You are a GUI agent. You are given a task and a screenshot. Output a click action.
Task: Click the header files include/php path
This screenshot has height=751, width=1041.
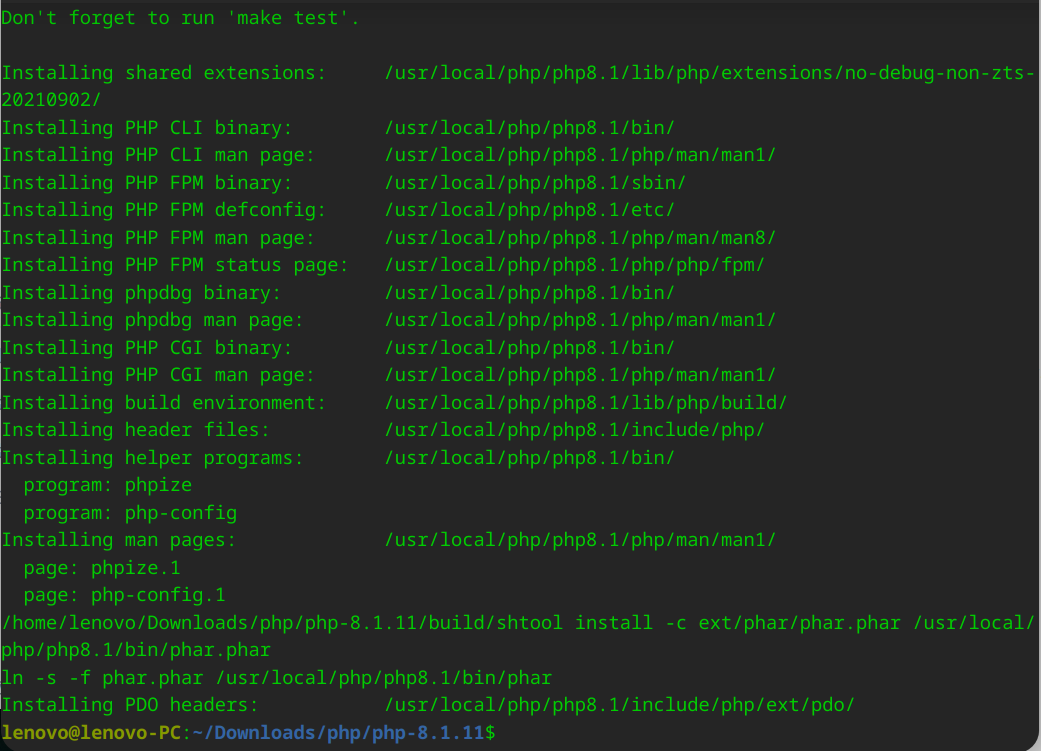pyautogui.click(x=574, y=430)
